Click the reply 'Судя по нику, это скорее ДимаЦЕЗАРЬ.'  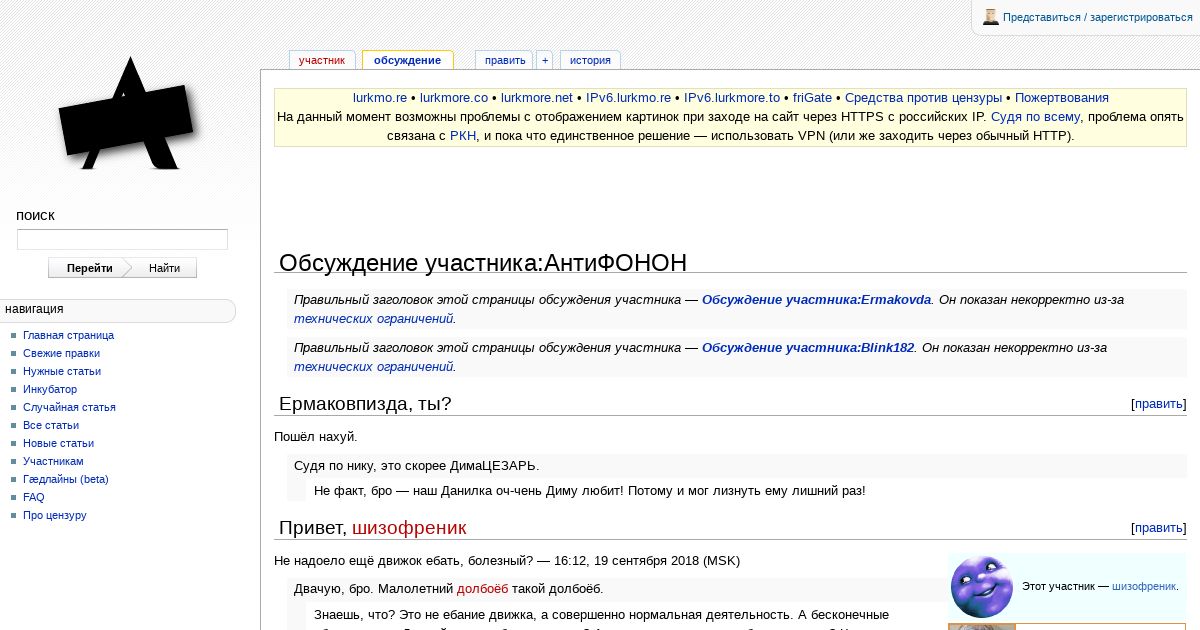[x=416, y=466]
